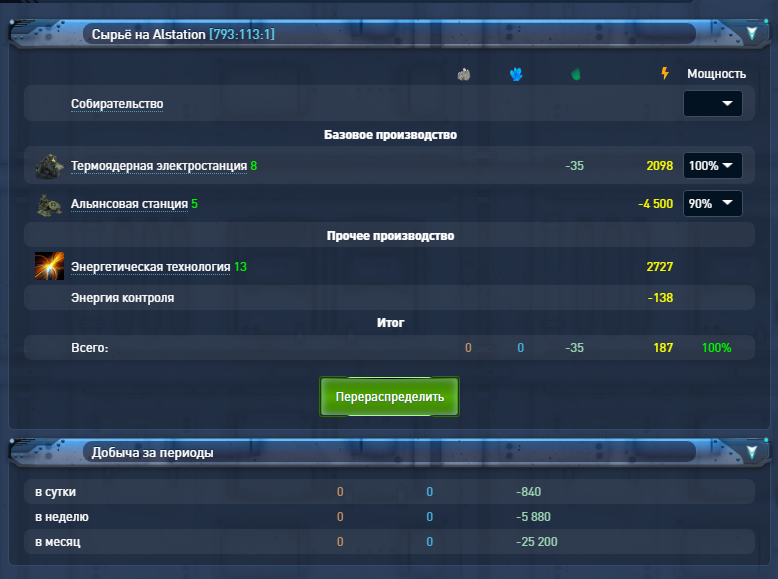This screenshot has height=579, width=778.
Task: Click the Энергия контроля row label
Action: pyautogui.click(x=122, y=298)
